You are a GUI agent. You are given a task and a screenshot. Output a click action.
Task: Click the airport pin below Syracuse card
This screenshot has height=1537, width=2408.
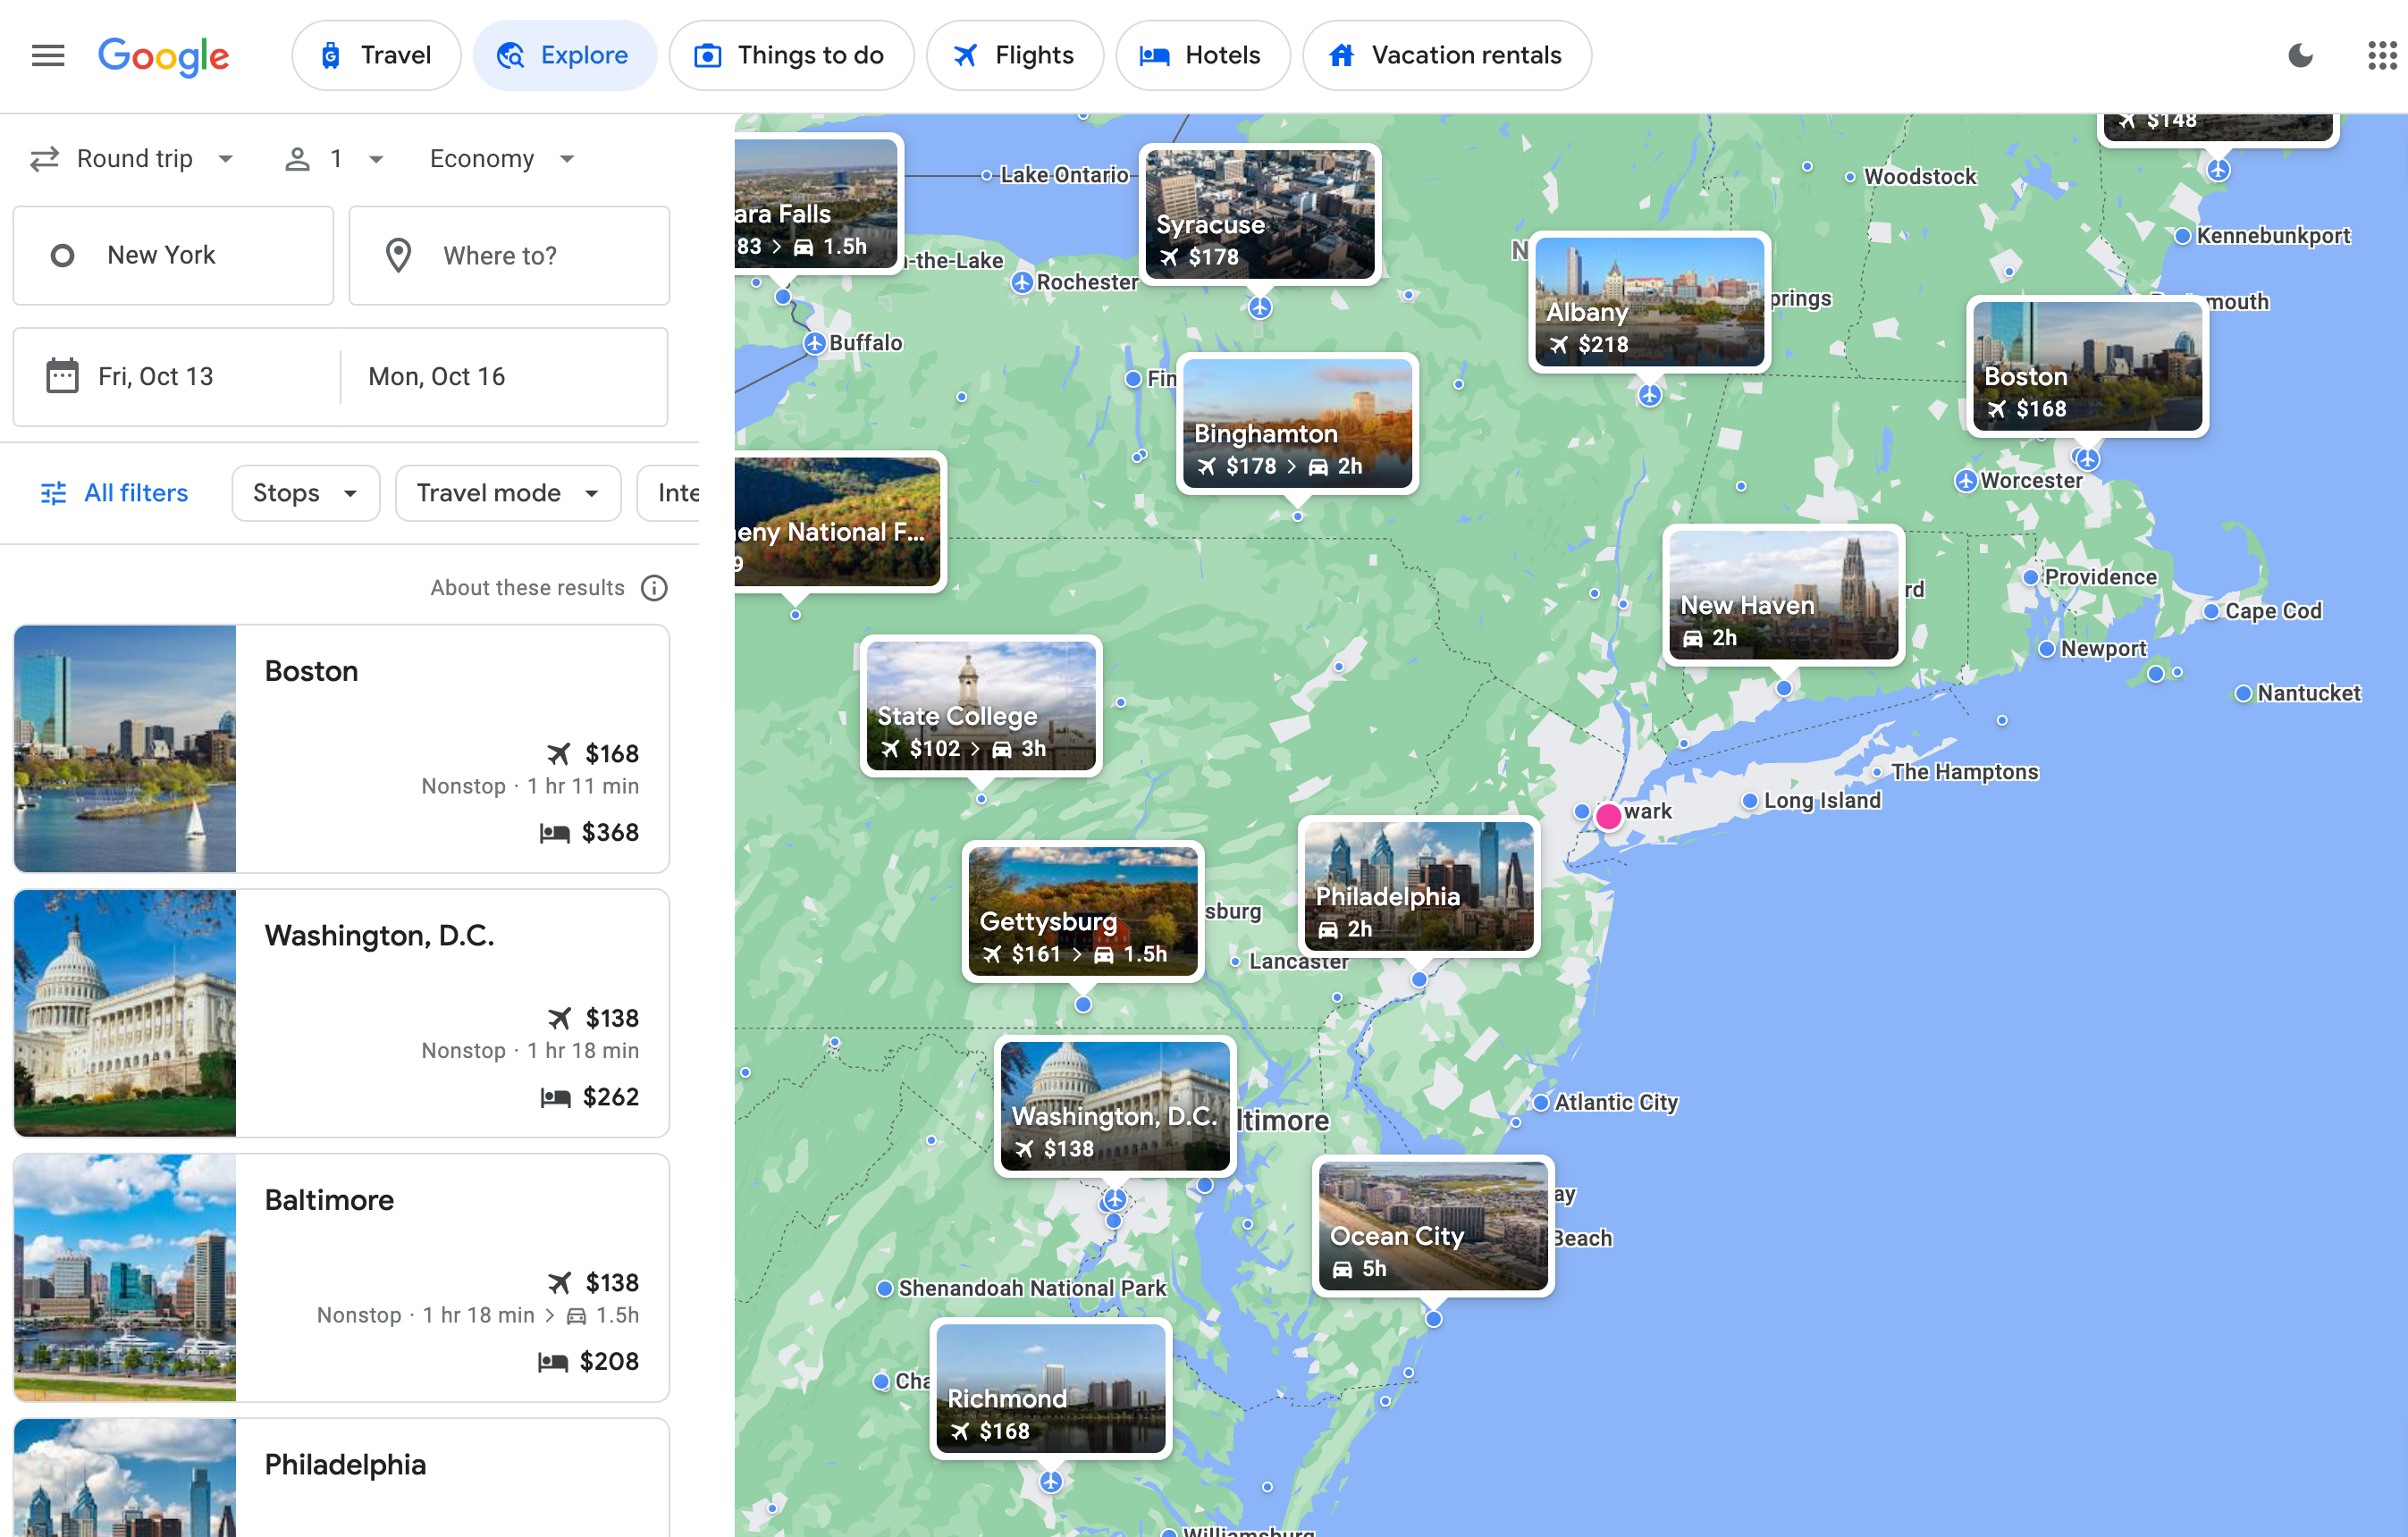[1260, 308]
